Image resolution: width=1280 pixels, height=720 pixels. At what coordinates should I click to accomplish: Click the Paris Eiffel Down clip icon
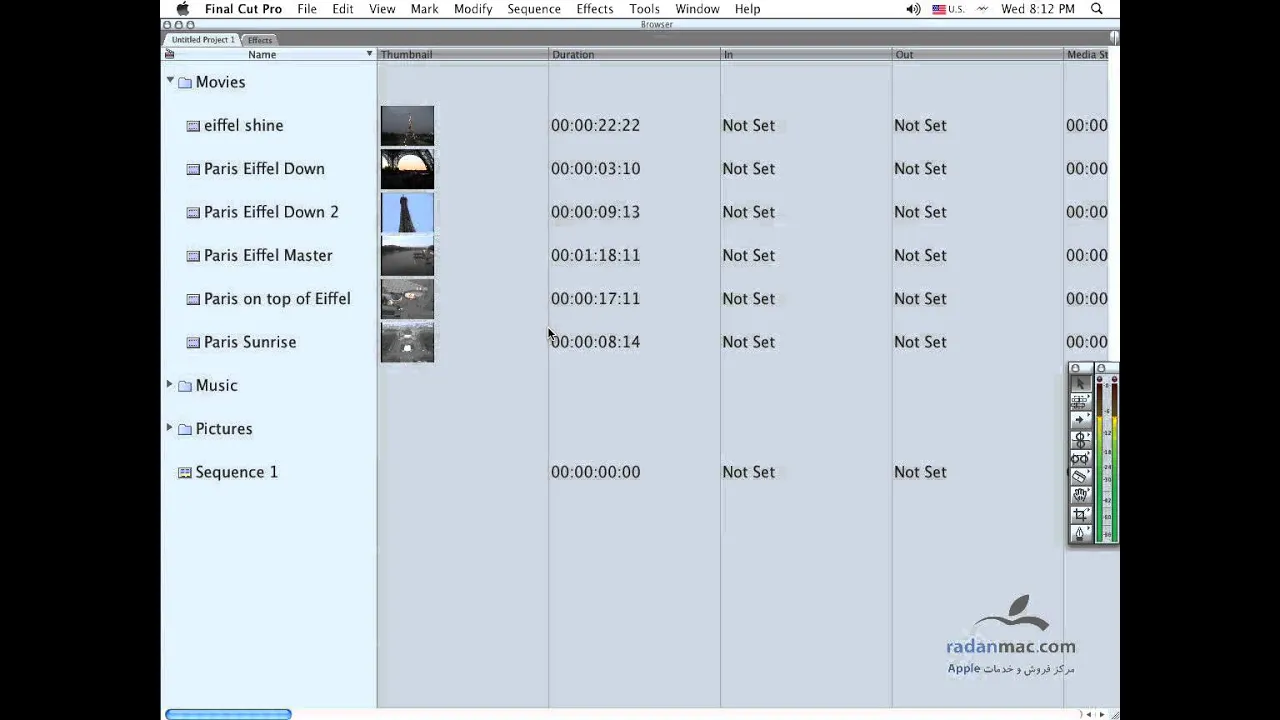coord(193,169)
